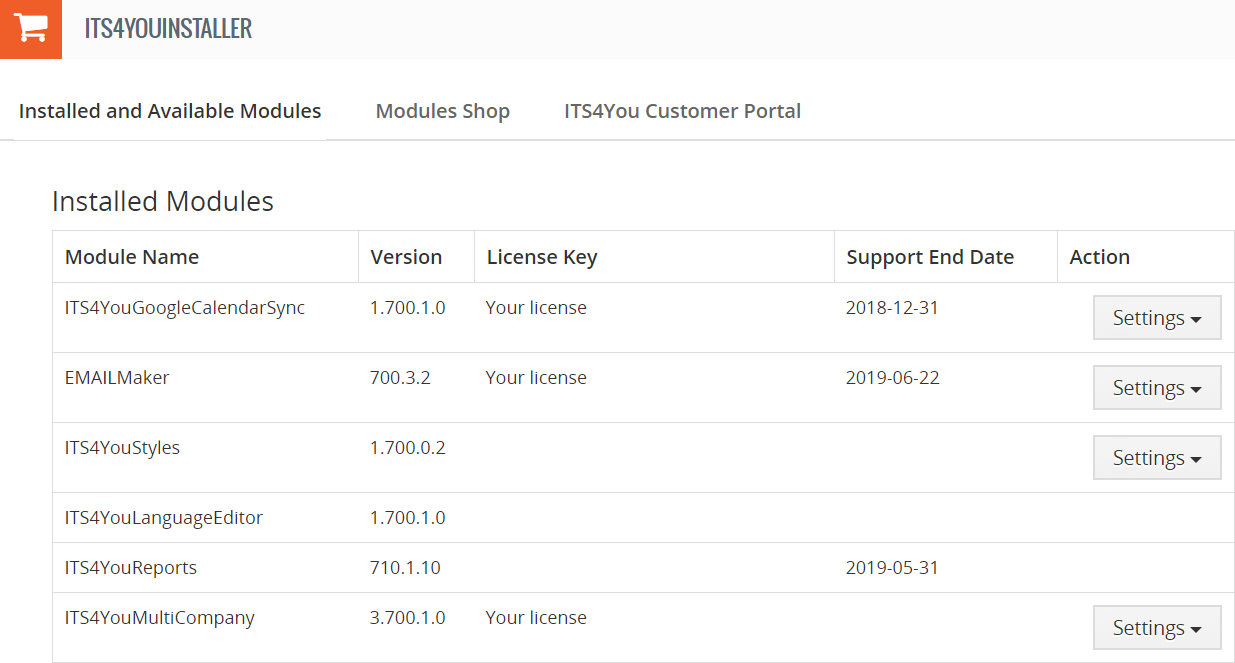Viewport: 1235px width, 663px height.
Task: Click the Support End Date column header
Action: point(930,257)
